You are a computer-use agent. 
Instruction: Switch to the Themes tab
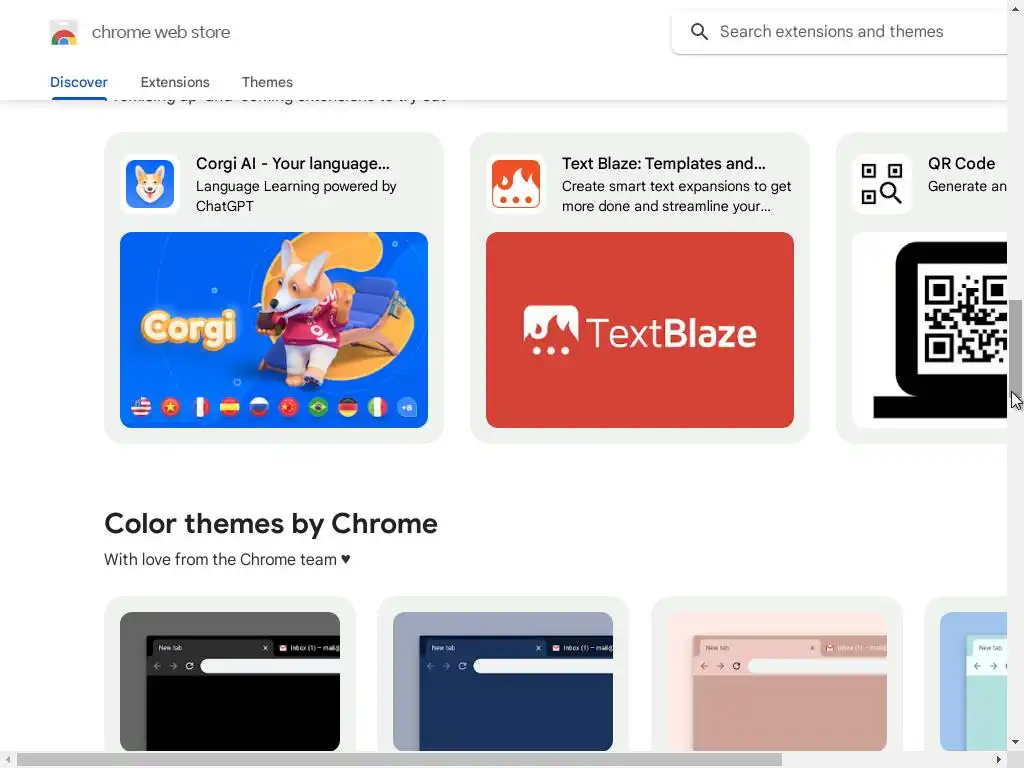(267, 82)
